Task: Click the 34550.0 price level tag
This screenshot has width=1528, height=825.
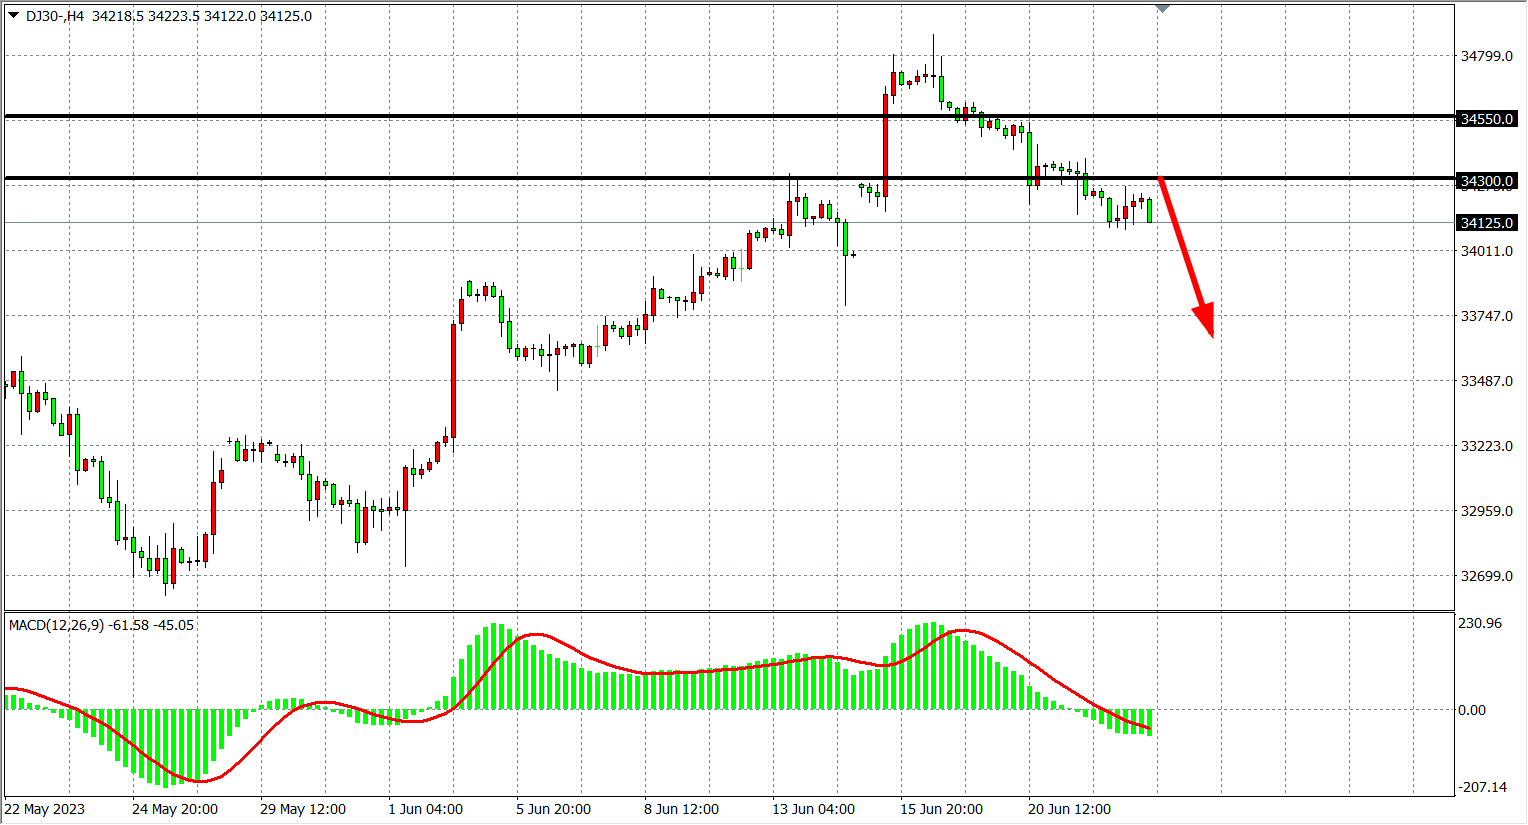Action: pos(1487,119)
